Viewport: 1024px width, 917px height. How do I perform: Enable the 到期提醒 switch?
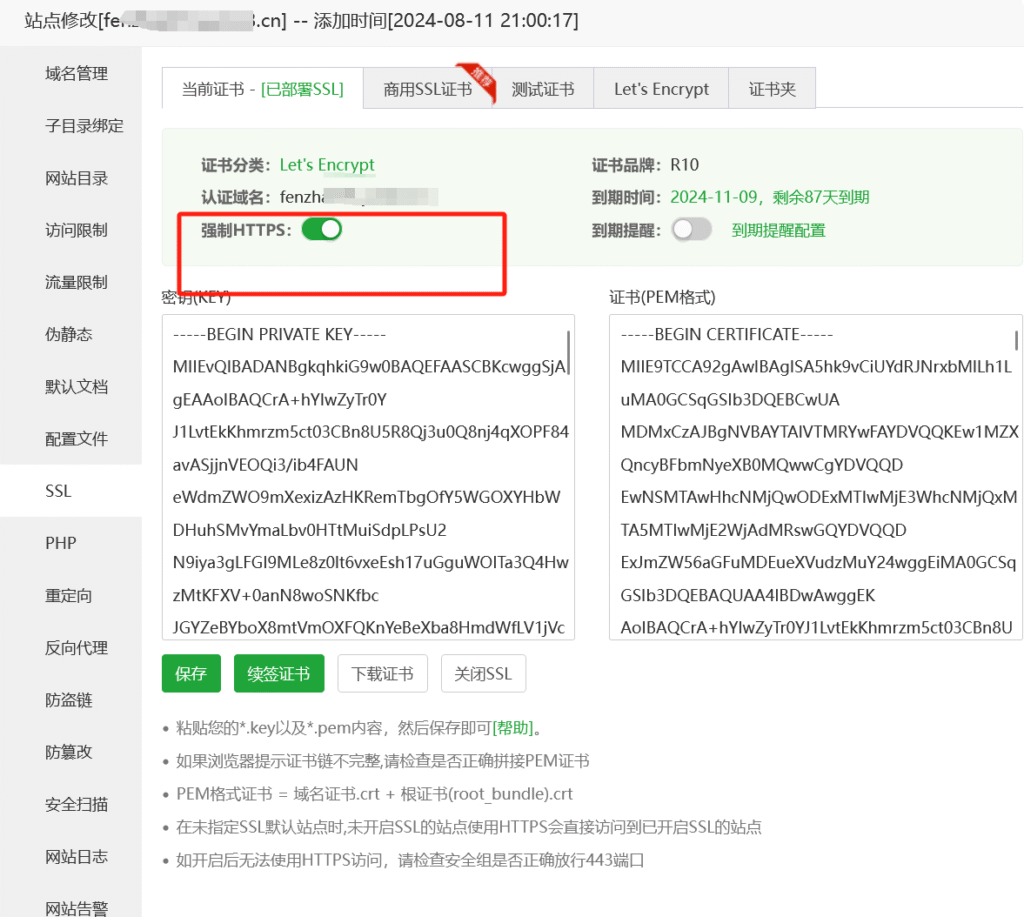point(691,229)
